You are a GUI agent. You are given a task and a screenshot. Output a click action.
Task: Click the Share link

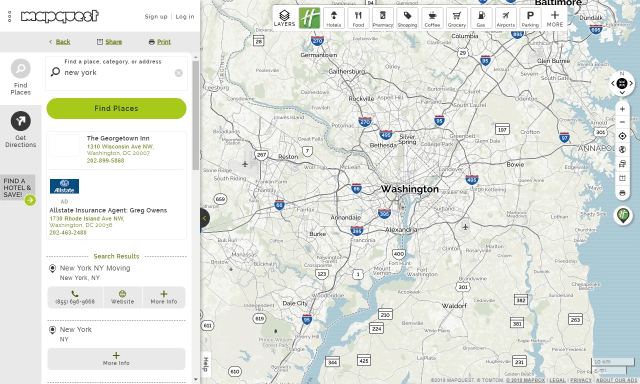(x=113, y=42)
